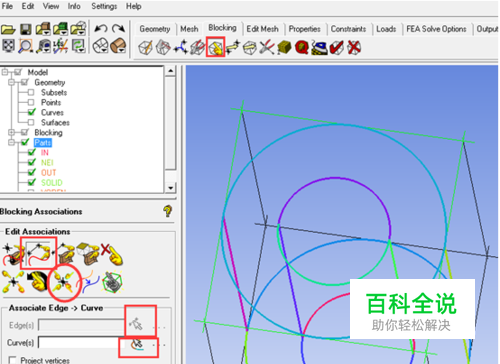Open blocking file dropdown icon
The width and height of the screenshot is (500, 364).
coord(78,29)
